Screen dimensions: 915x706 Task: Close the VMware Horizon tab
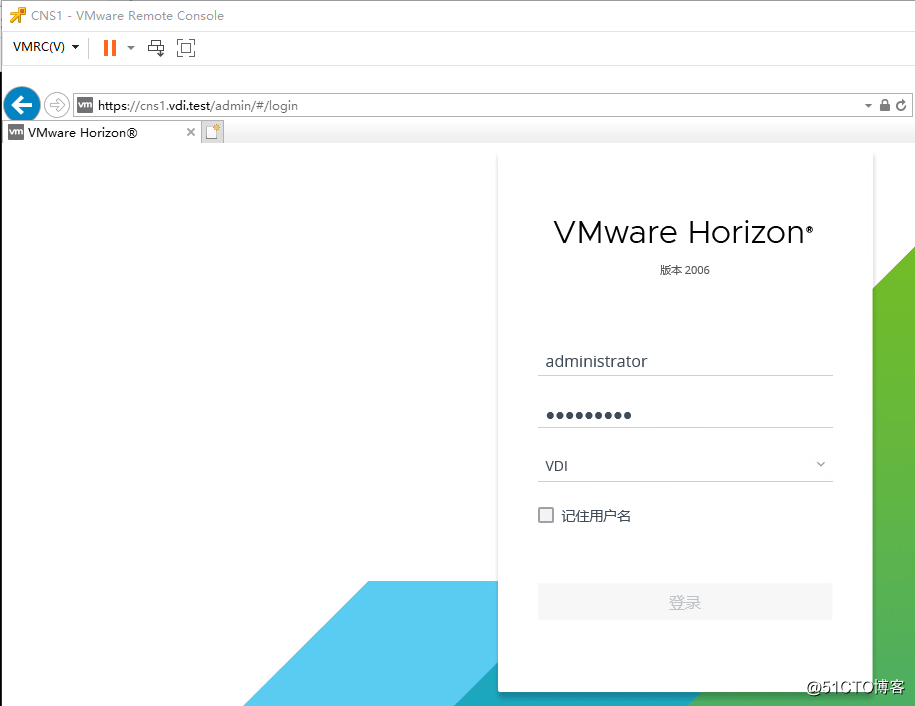pos(191,132)
